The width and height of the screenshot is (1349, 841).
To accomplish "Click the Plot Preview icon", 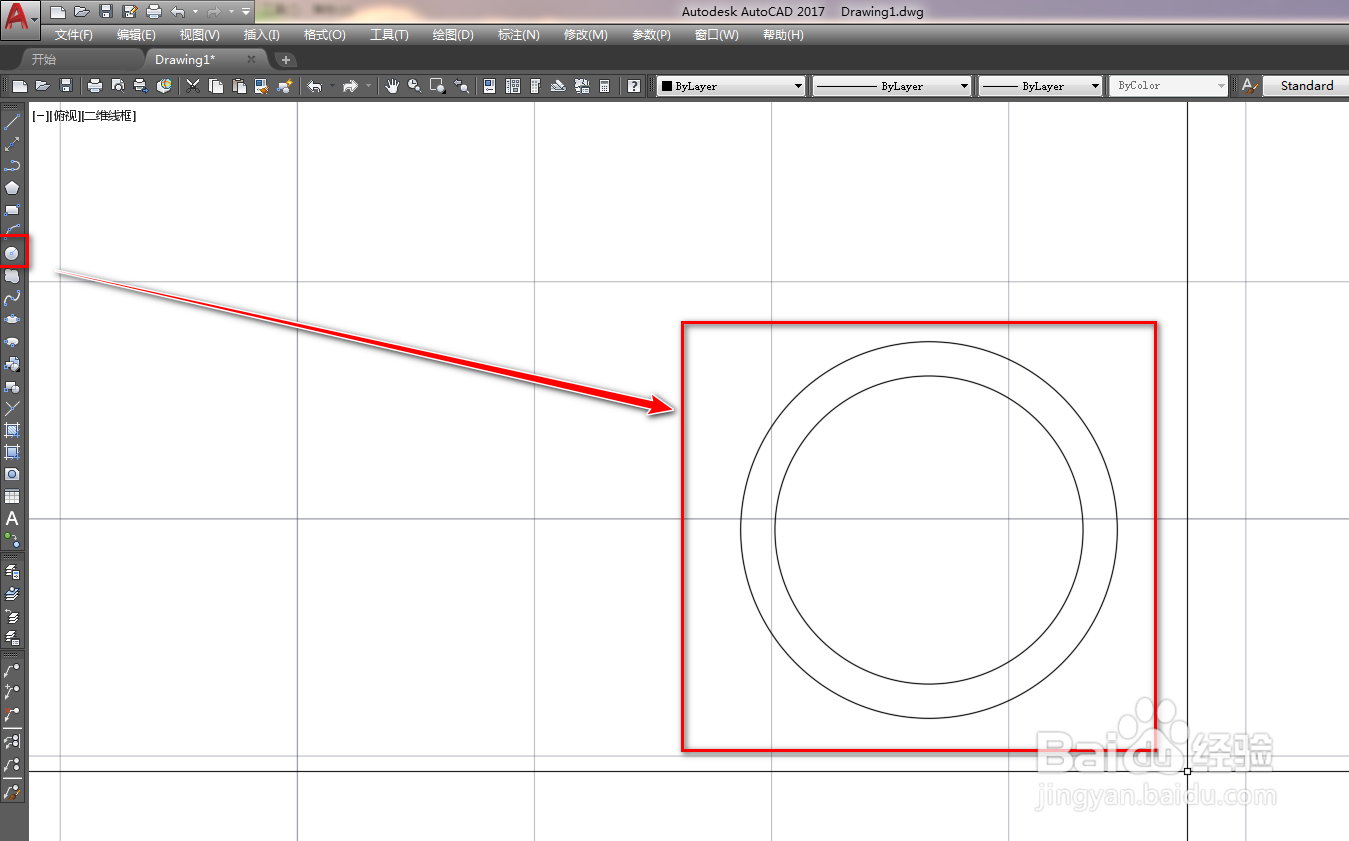I will (x=118, y=86).
